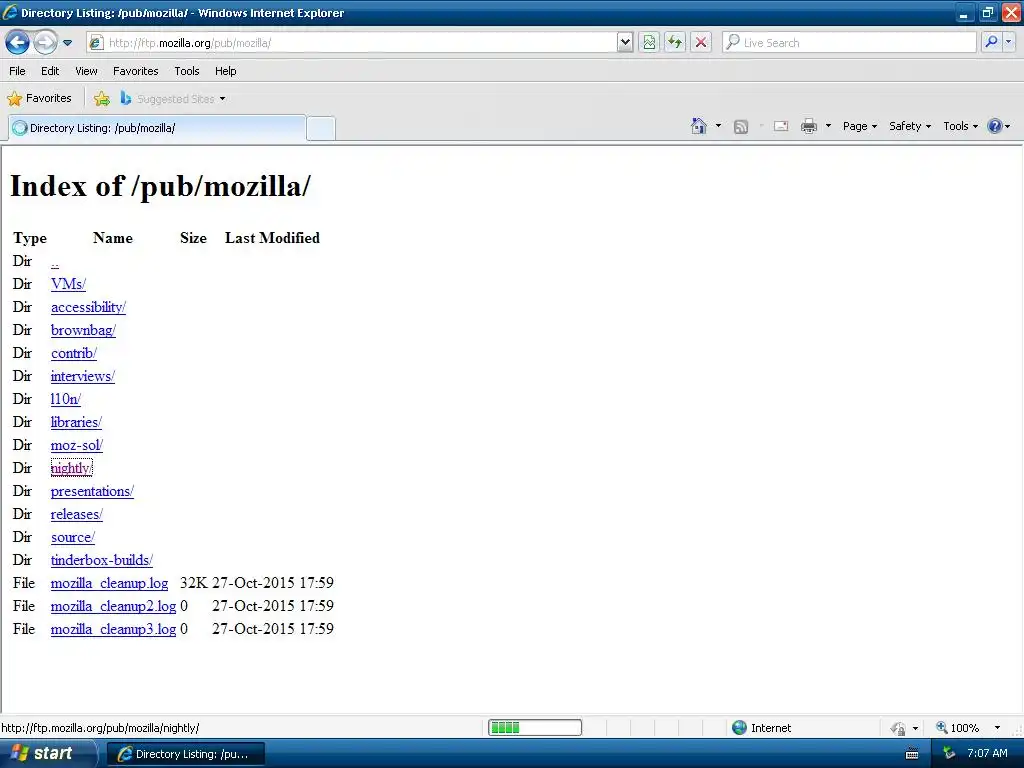
Task: Download the mozilla_cleanup3.log file
Action: [113, 629]
